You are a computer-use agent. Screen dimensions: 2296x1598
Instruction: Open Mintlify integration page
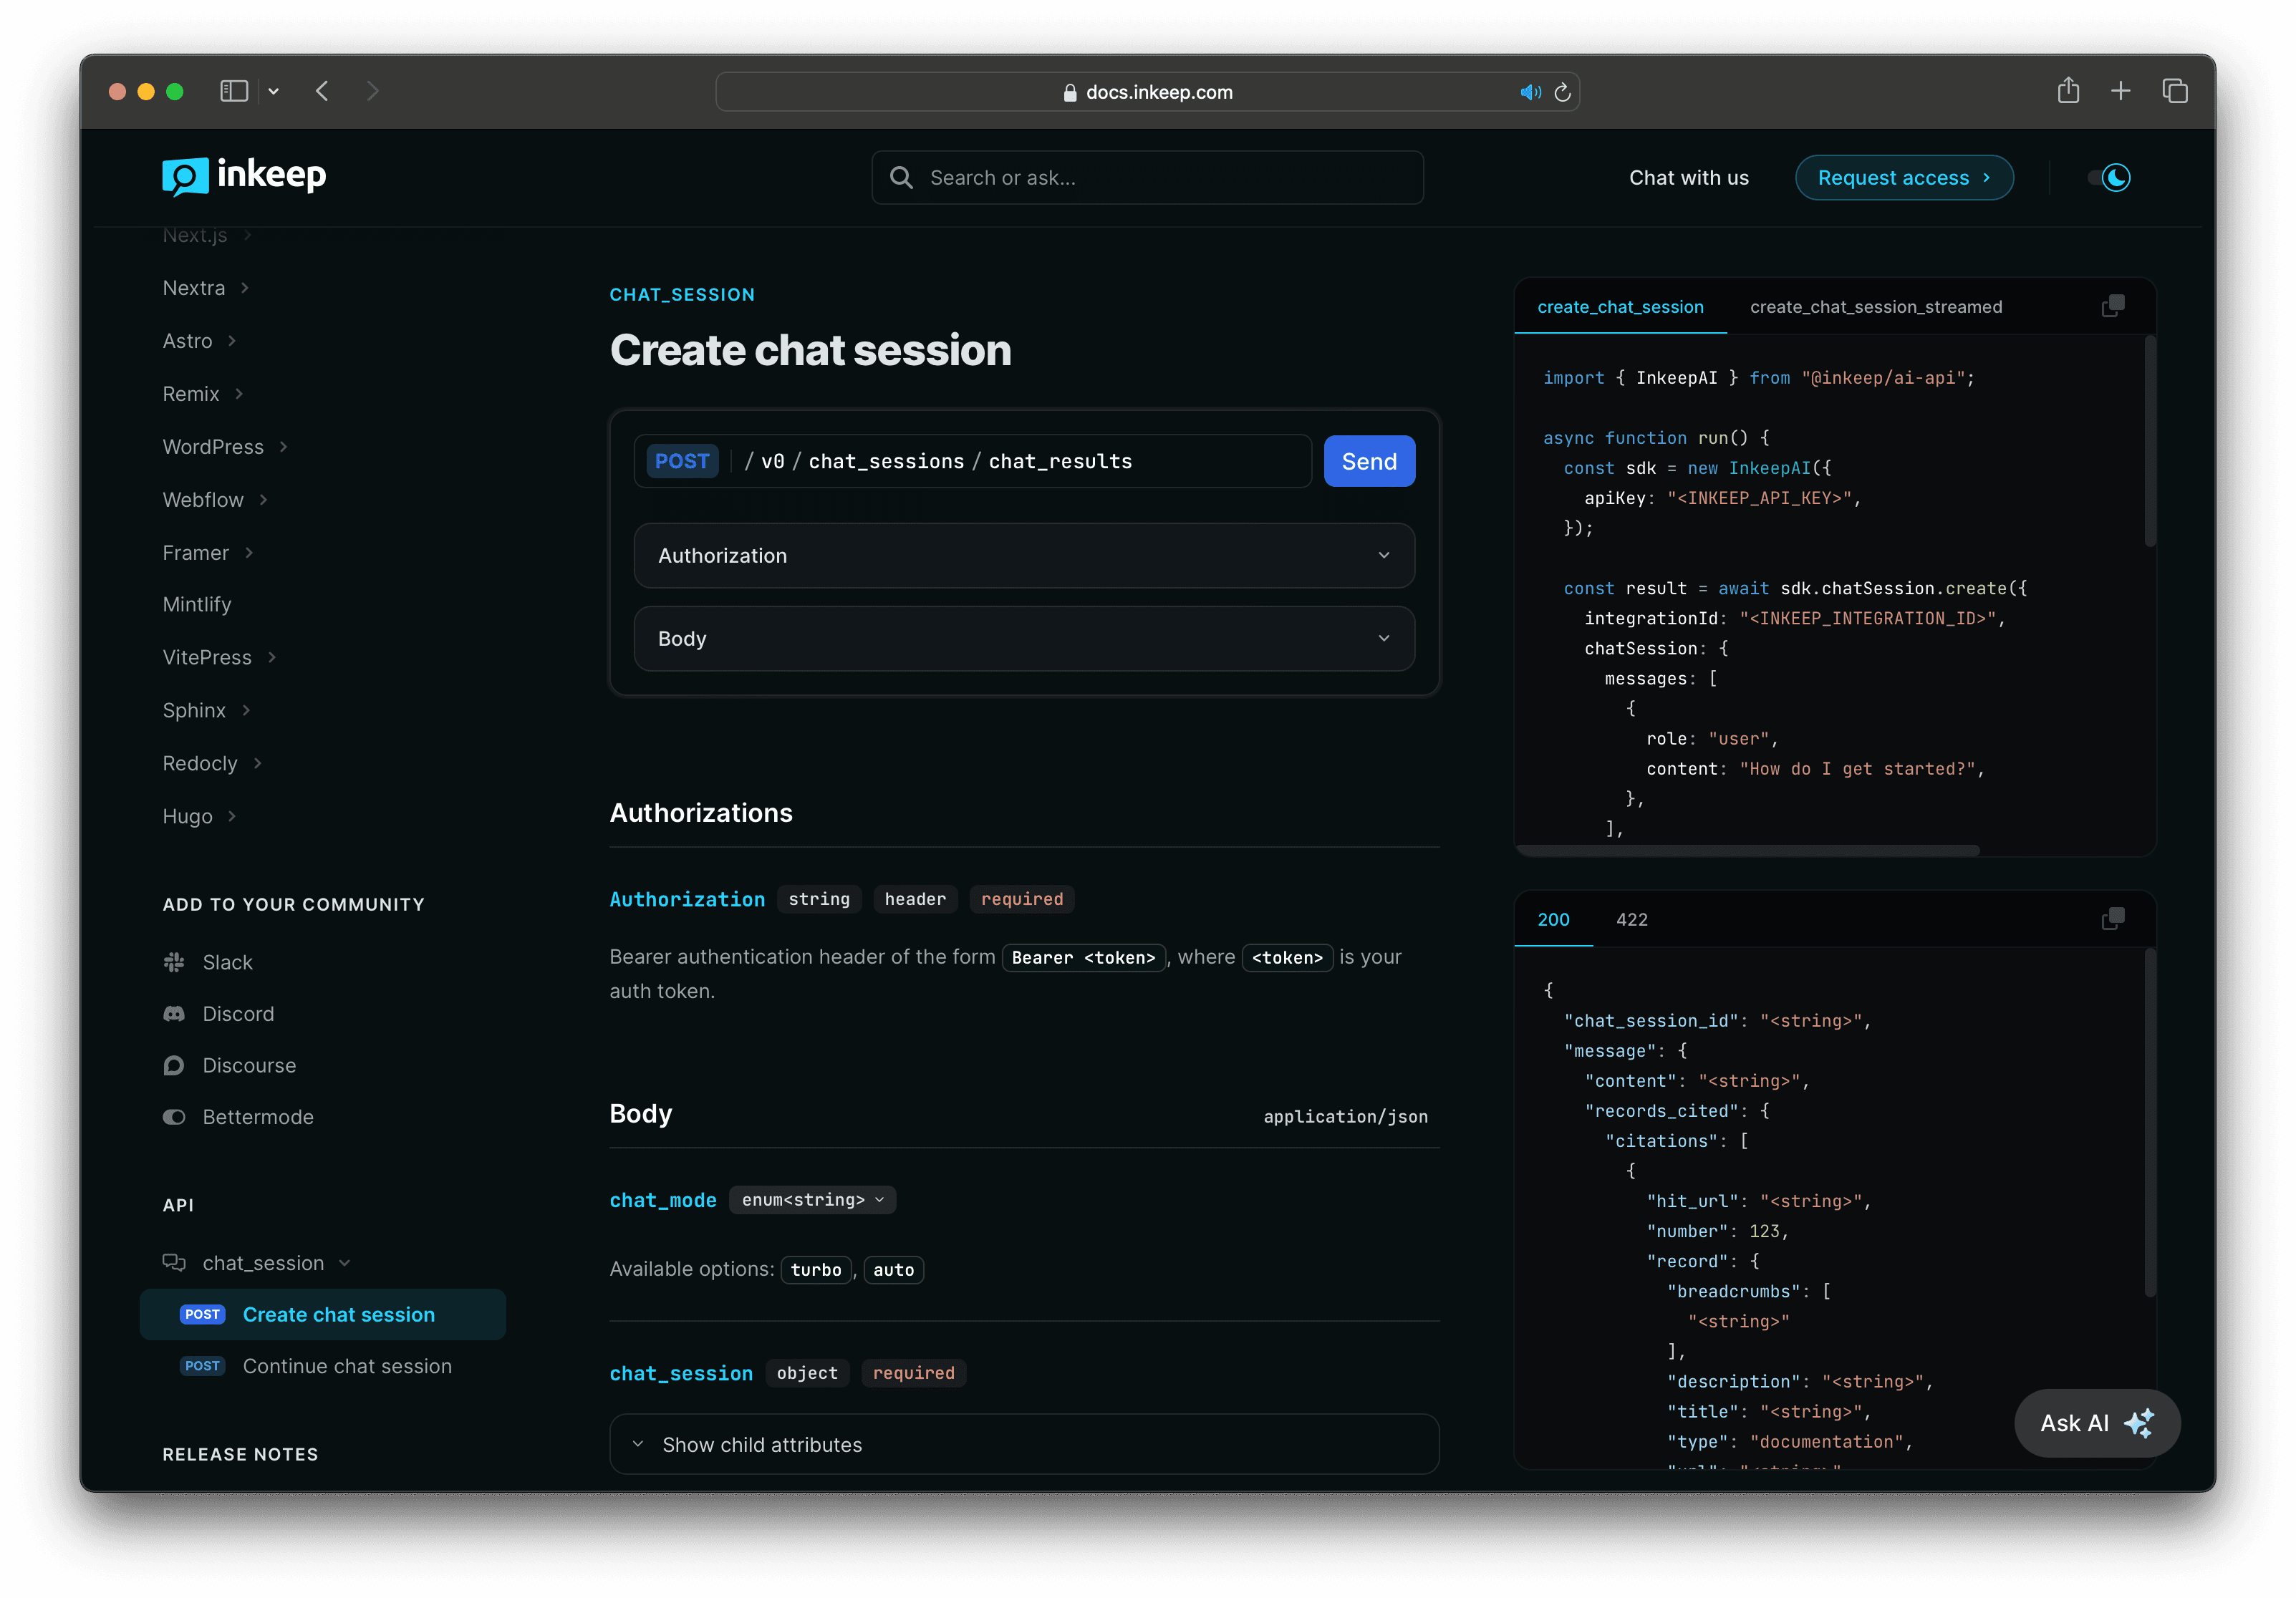[x=197, y=605]
